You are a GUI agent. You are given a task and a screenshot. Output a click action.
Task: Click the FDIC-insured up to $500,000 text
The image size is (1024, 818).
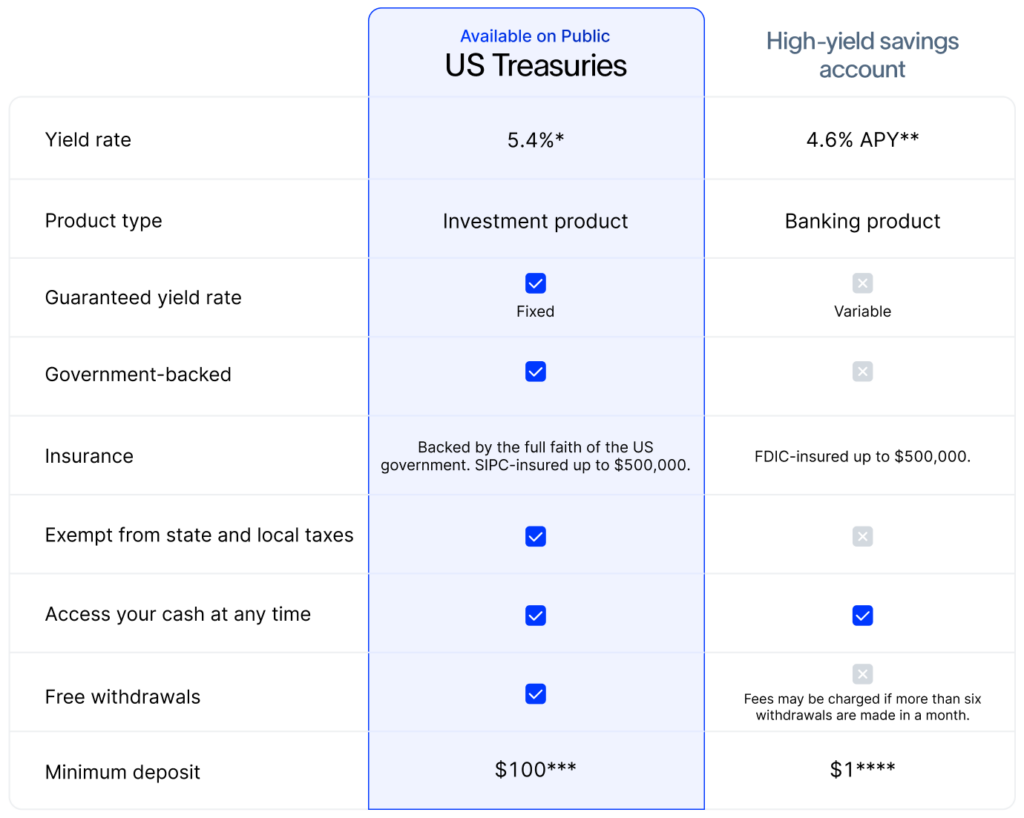(x=862, y=456)
